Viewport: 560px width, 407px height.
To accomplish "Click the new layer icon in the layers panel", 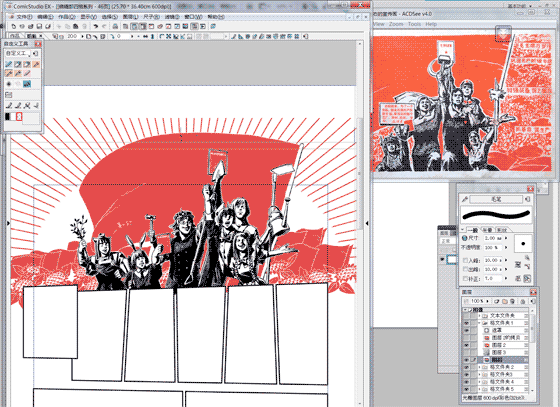I will coord(497,301).
